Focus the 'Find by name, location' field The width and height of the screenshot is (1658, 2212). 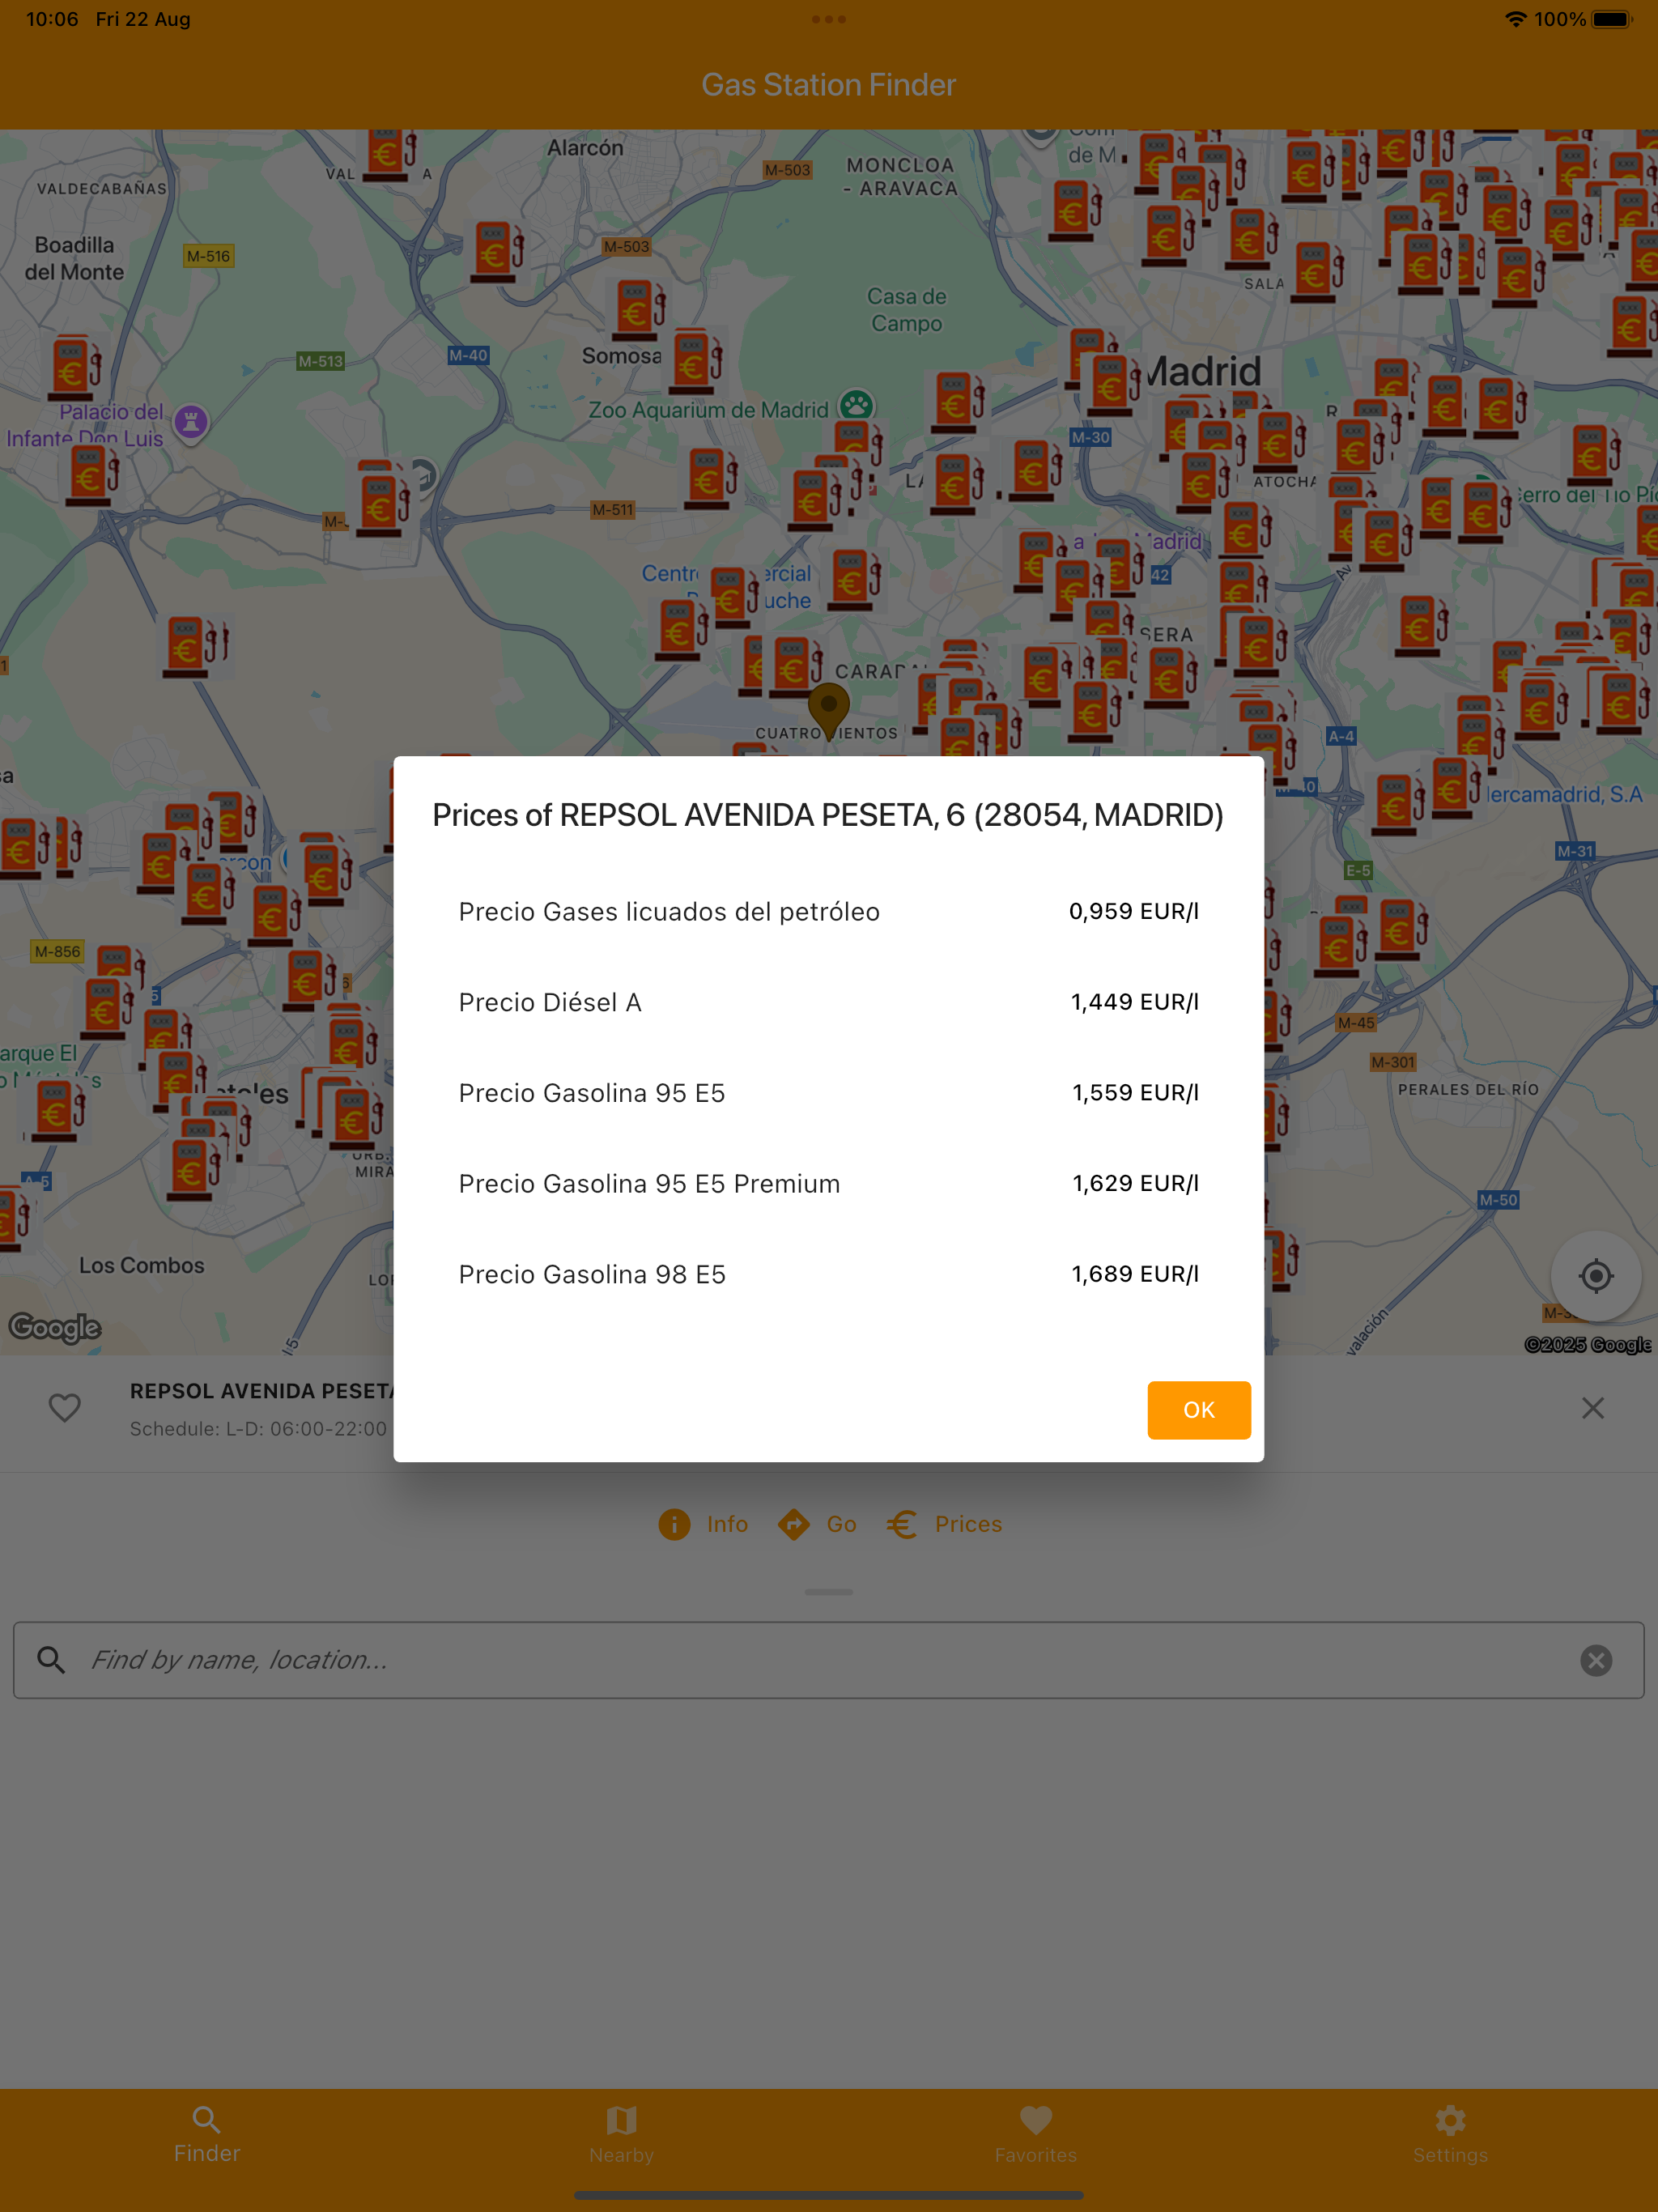(800, 1660)
